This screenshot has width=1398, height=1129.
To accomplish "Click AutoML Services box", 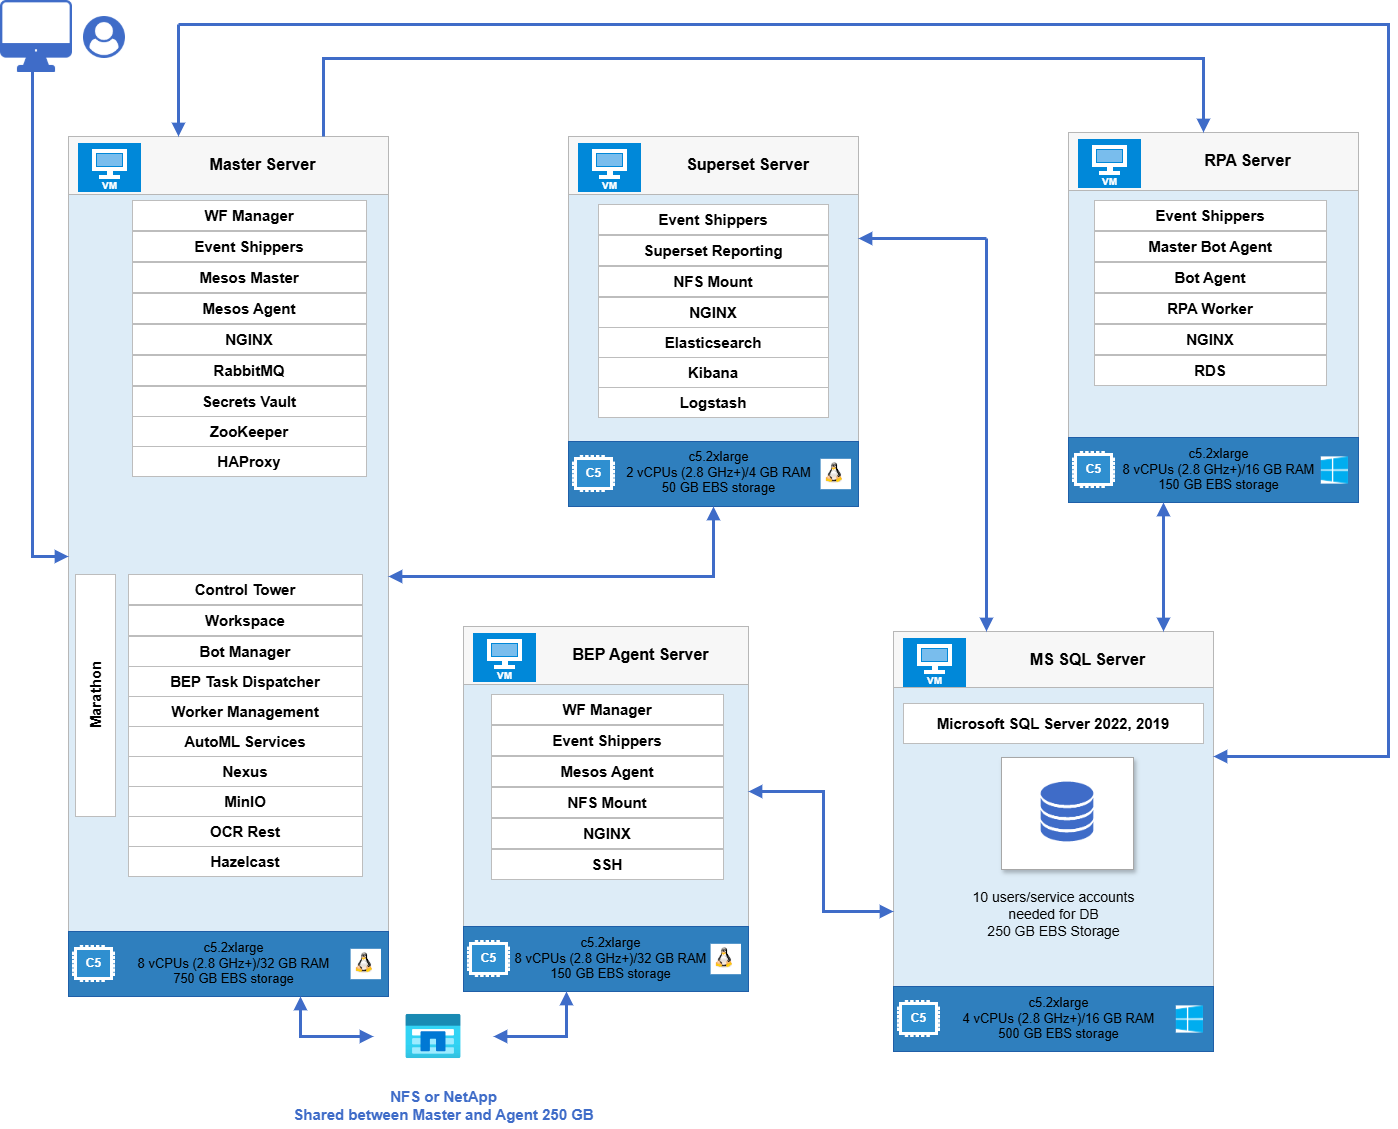I will [x=245, y=742].
